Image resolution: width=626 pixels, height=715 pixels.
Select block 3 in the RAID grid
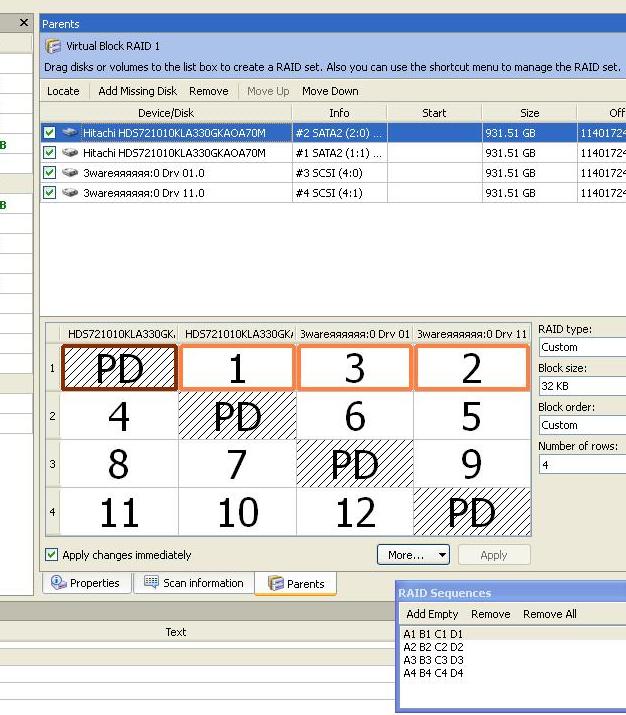coord(355,368)
